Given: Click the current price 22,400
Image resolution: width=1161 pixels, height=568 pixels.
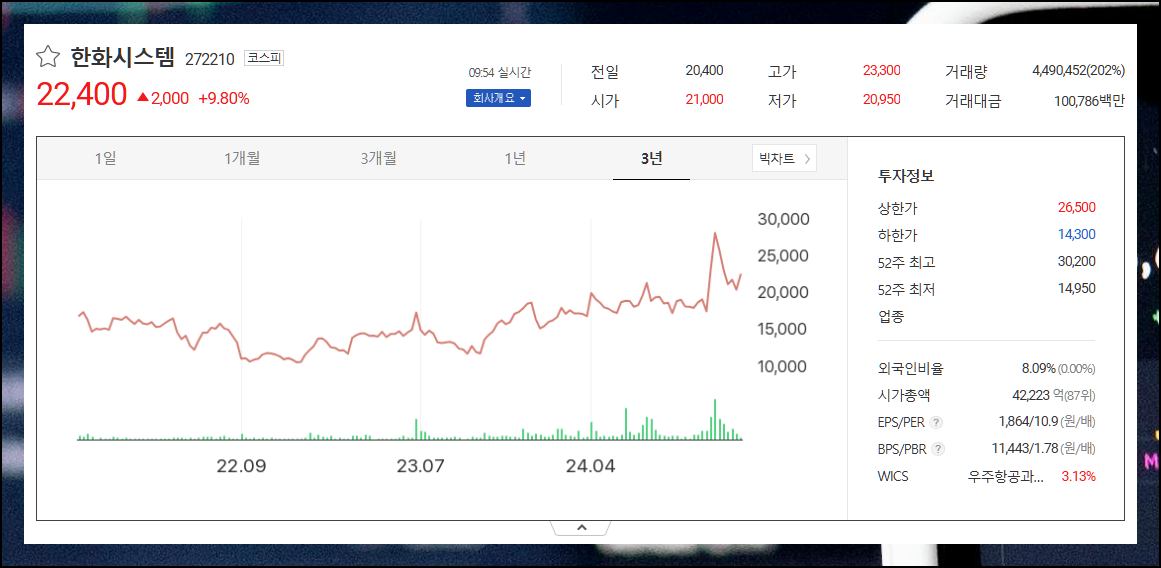Looking at the screenshot, I should tap(81, 94).
